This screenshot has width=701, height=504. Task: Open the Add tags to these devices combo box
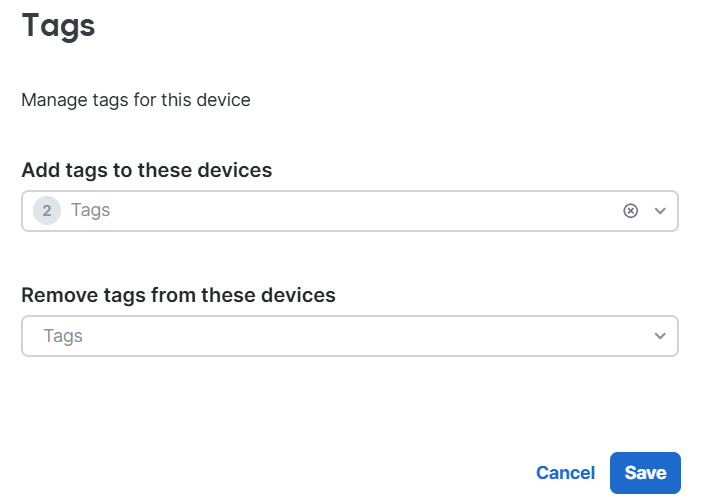350,211
